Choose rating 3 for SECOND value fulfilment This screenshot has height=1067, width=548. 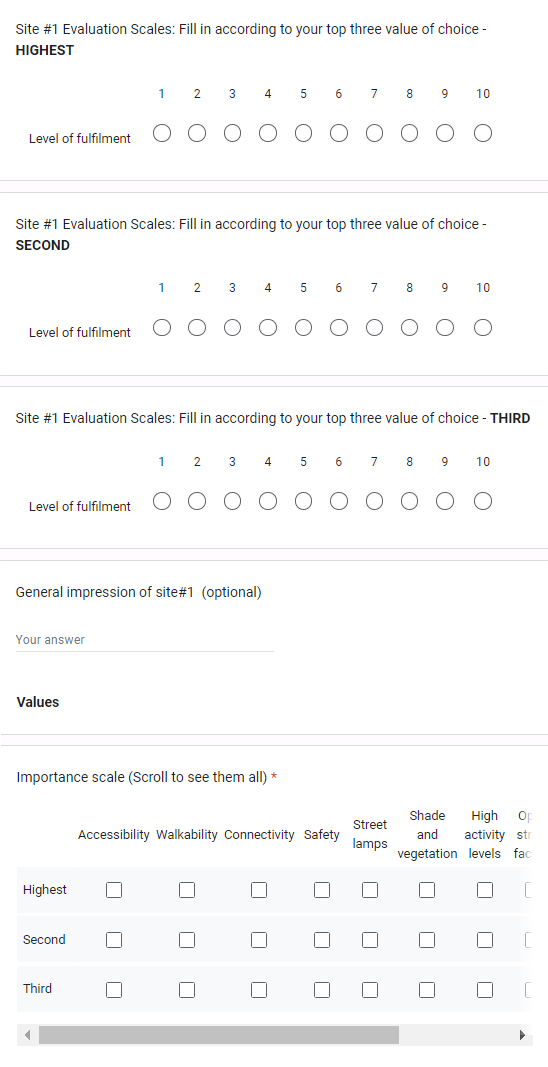pyautogui.click(x=232, y=328)
